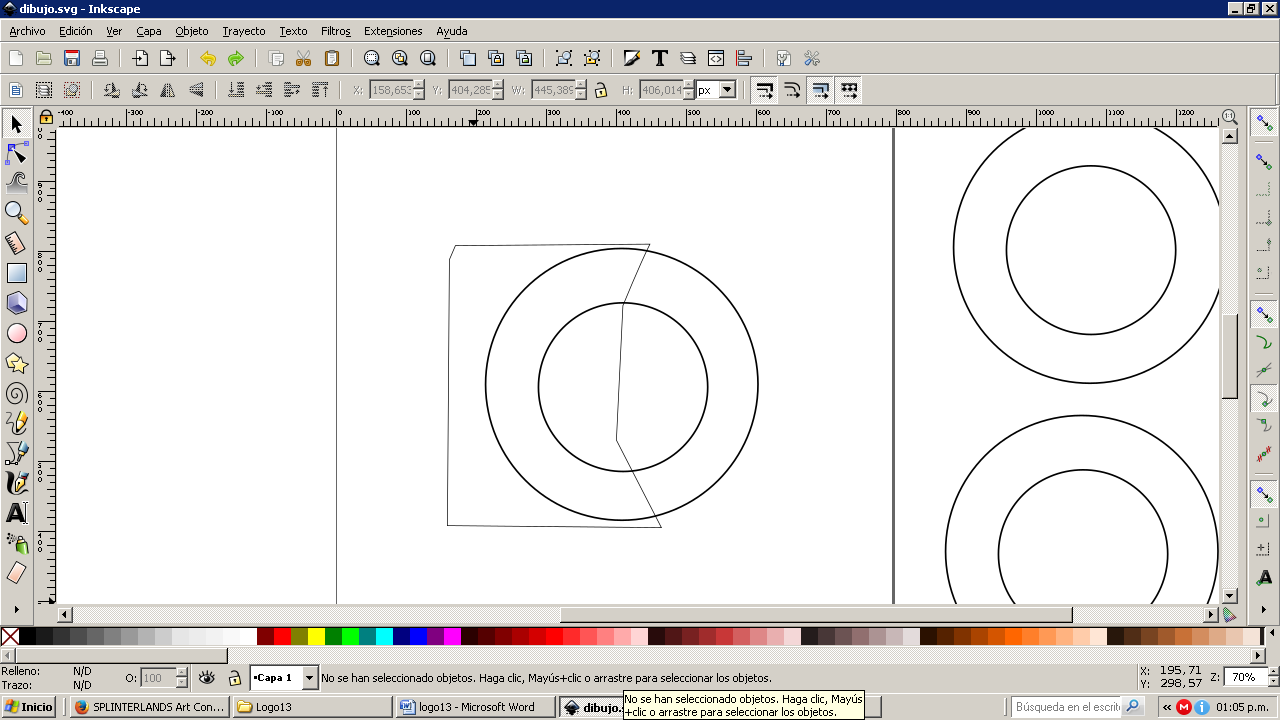Select the Eraser tool
The image size is (1280, 720).
[16, 573]
